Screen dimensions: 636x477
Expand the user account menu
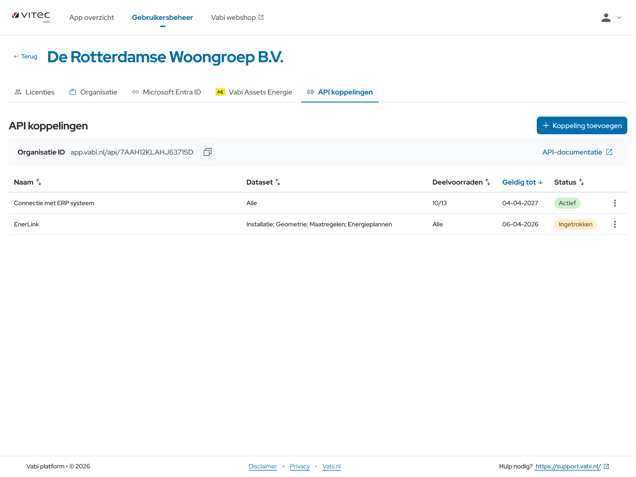[611, 17]
